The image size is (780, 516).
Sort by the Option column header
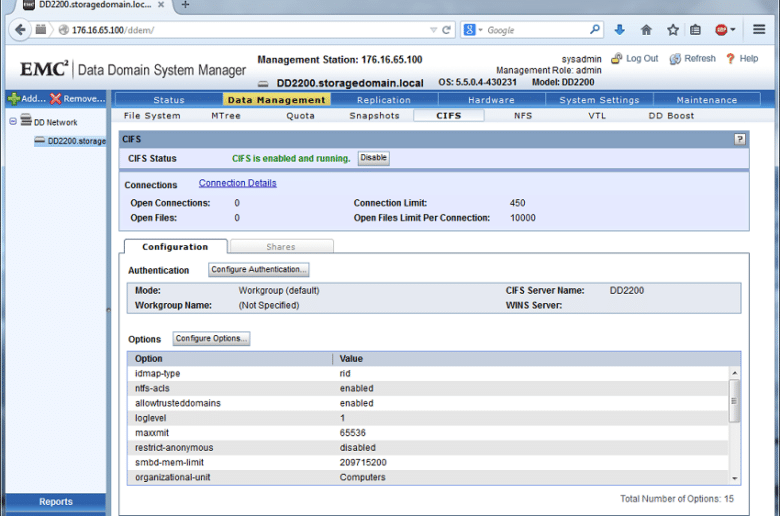point(230,359)
